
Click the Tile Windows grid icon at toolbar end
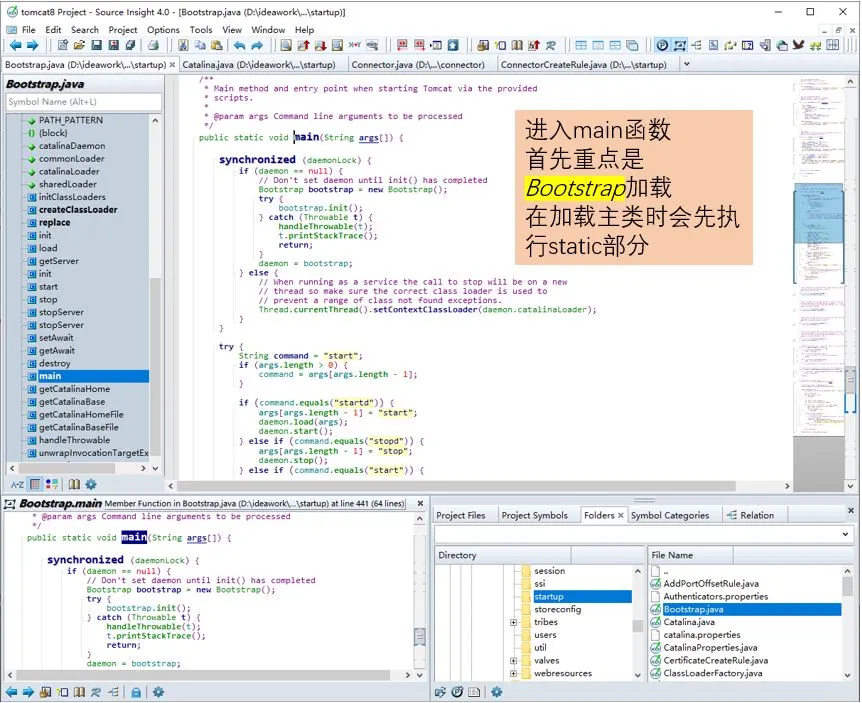pos(833,46)
